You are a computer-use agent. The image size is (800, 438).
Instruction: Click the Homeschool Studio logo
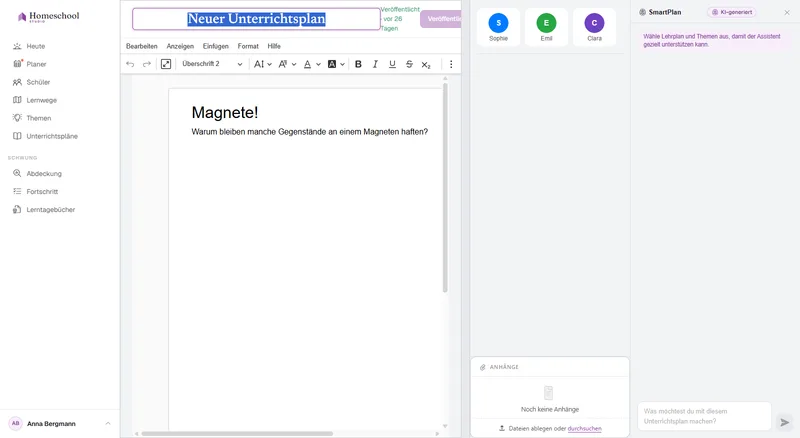[x=48, y=17]
